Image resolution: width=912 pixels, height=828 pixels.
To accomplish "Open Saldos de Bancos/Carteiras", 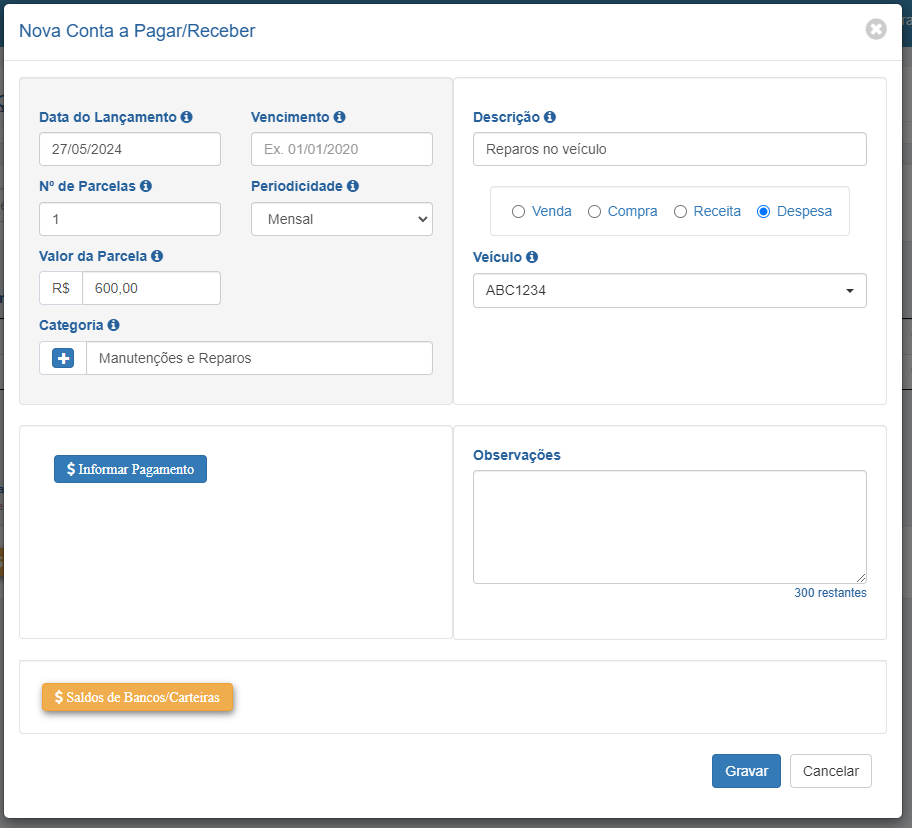I will click(x=137, y=697).
